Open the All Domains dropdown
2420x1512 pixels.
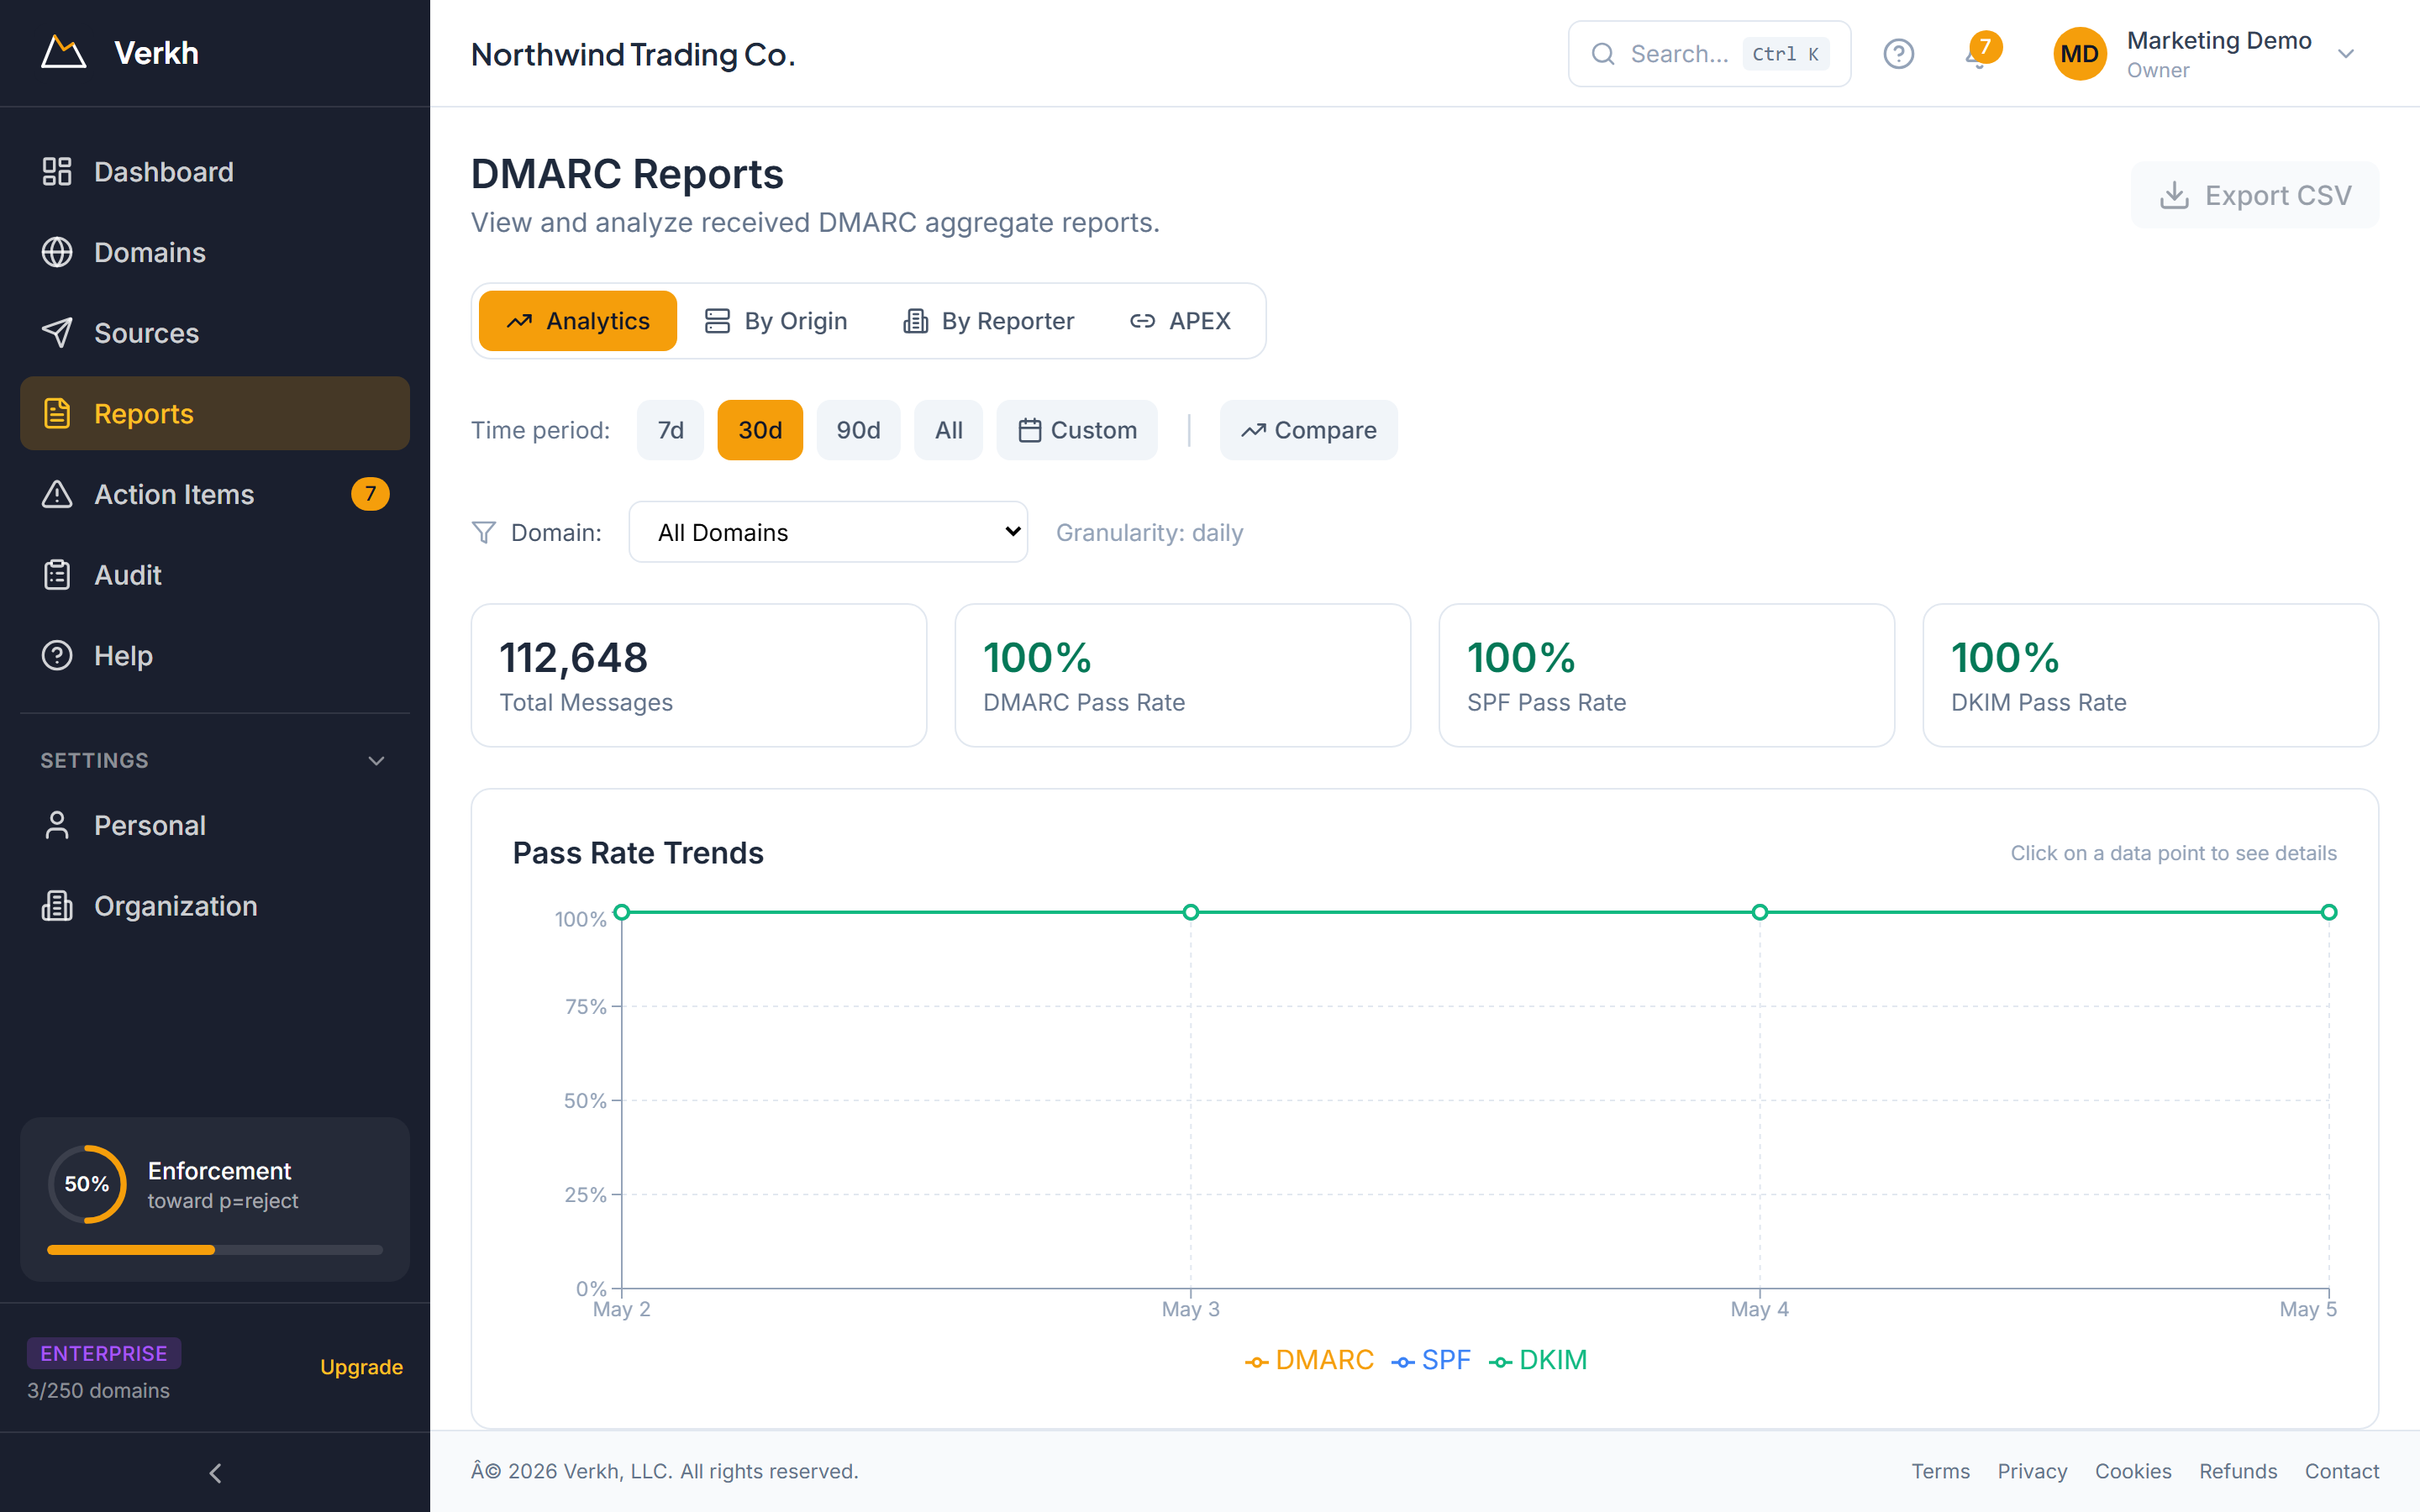(828, 532)
